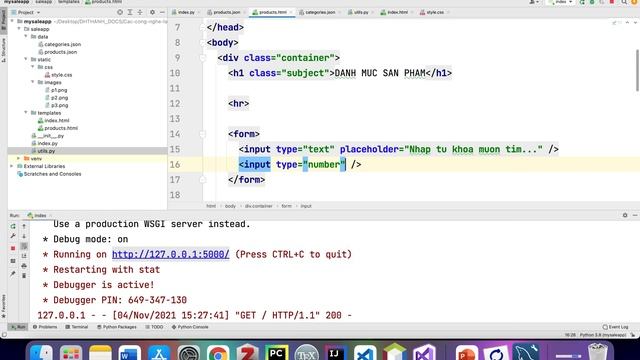Open Chrome from the Dock

click(218, 353)
